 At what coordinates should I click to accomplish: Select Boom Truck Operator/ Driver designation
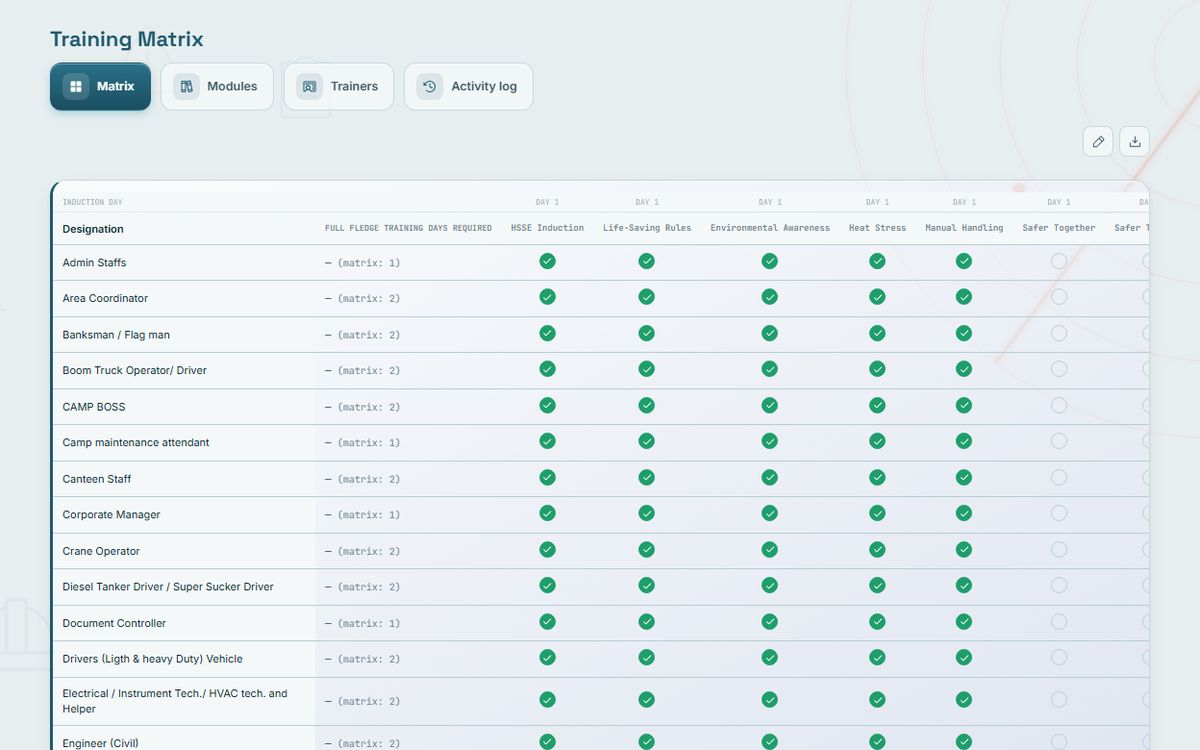(134, 370)
